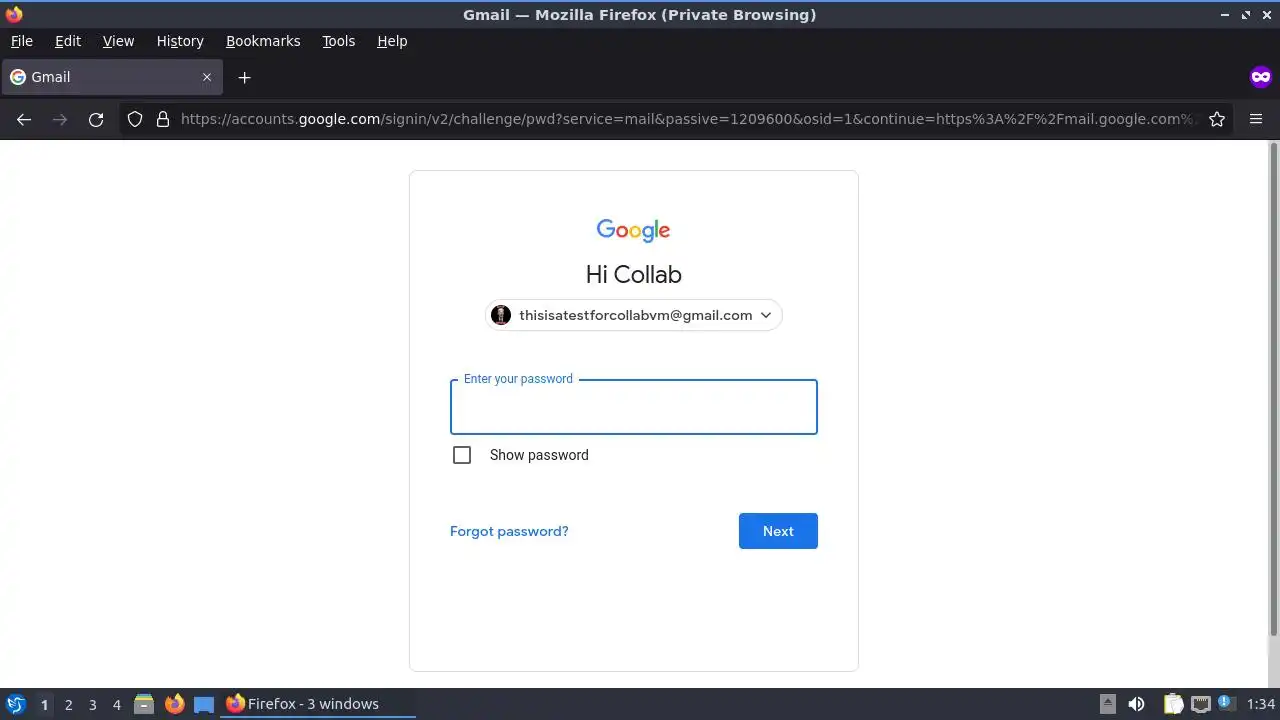Open the Bookmarks menu

click(x=263, y=41)
